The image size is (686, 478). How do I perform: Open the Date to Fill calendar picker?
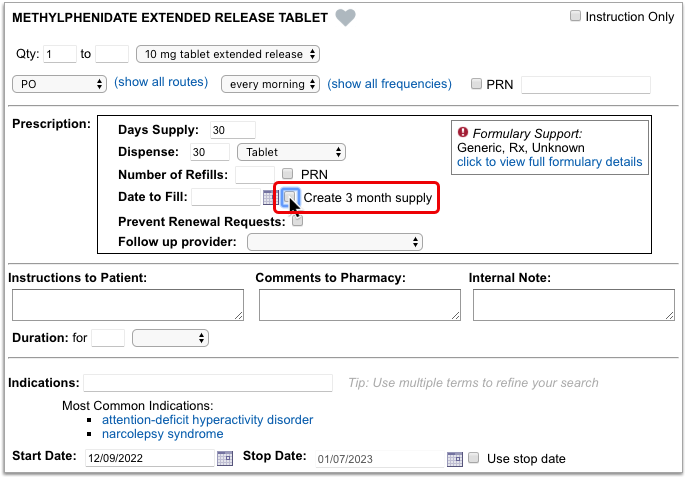[x=270, y=197]
